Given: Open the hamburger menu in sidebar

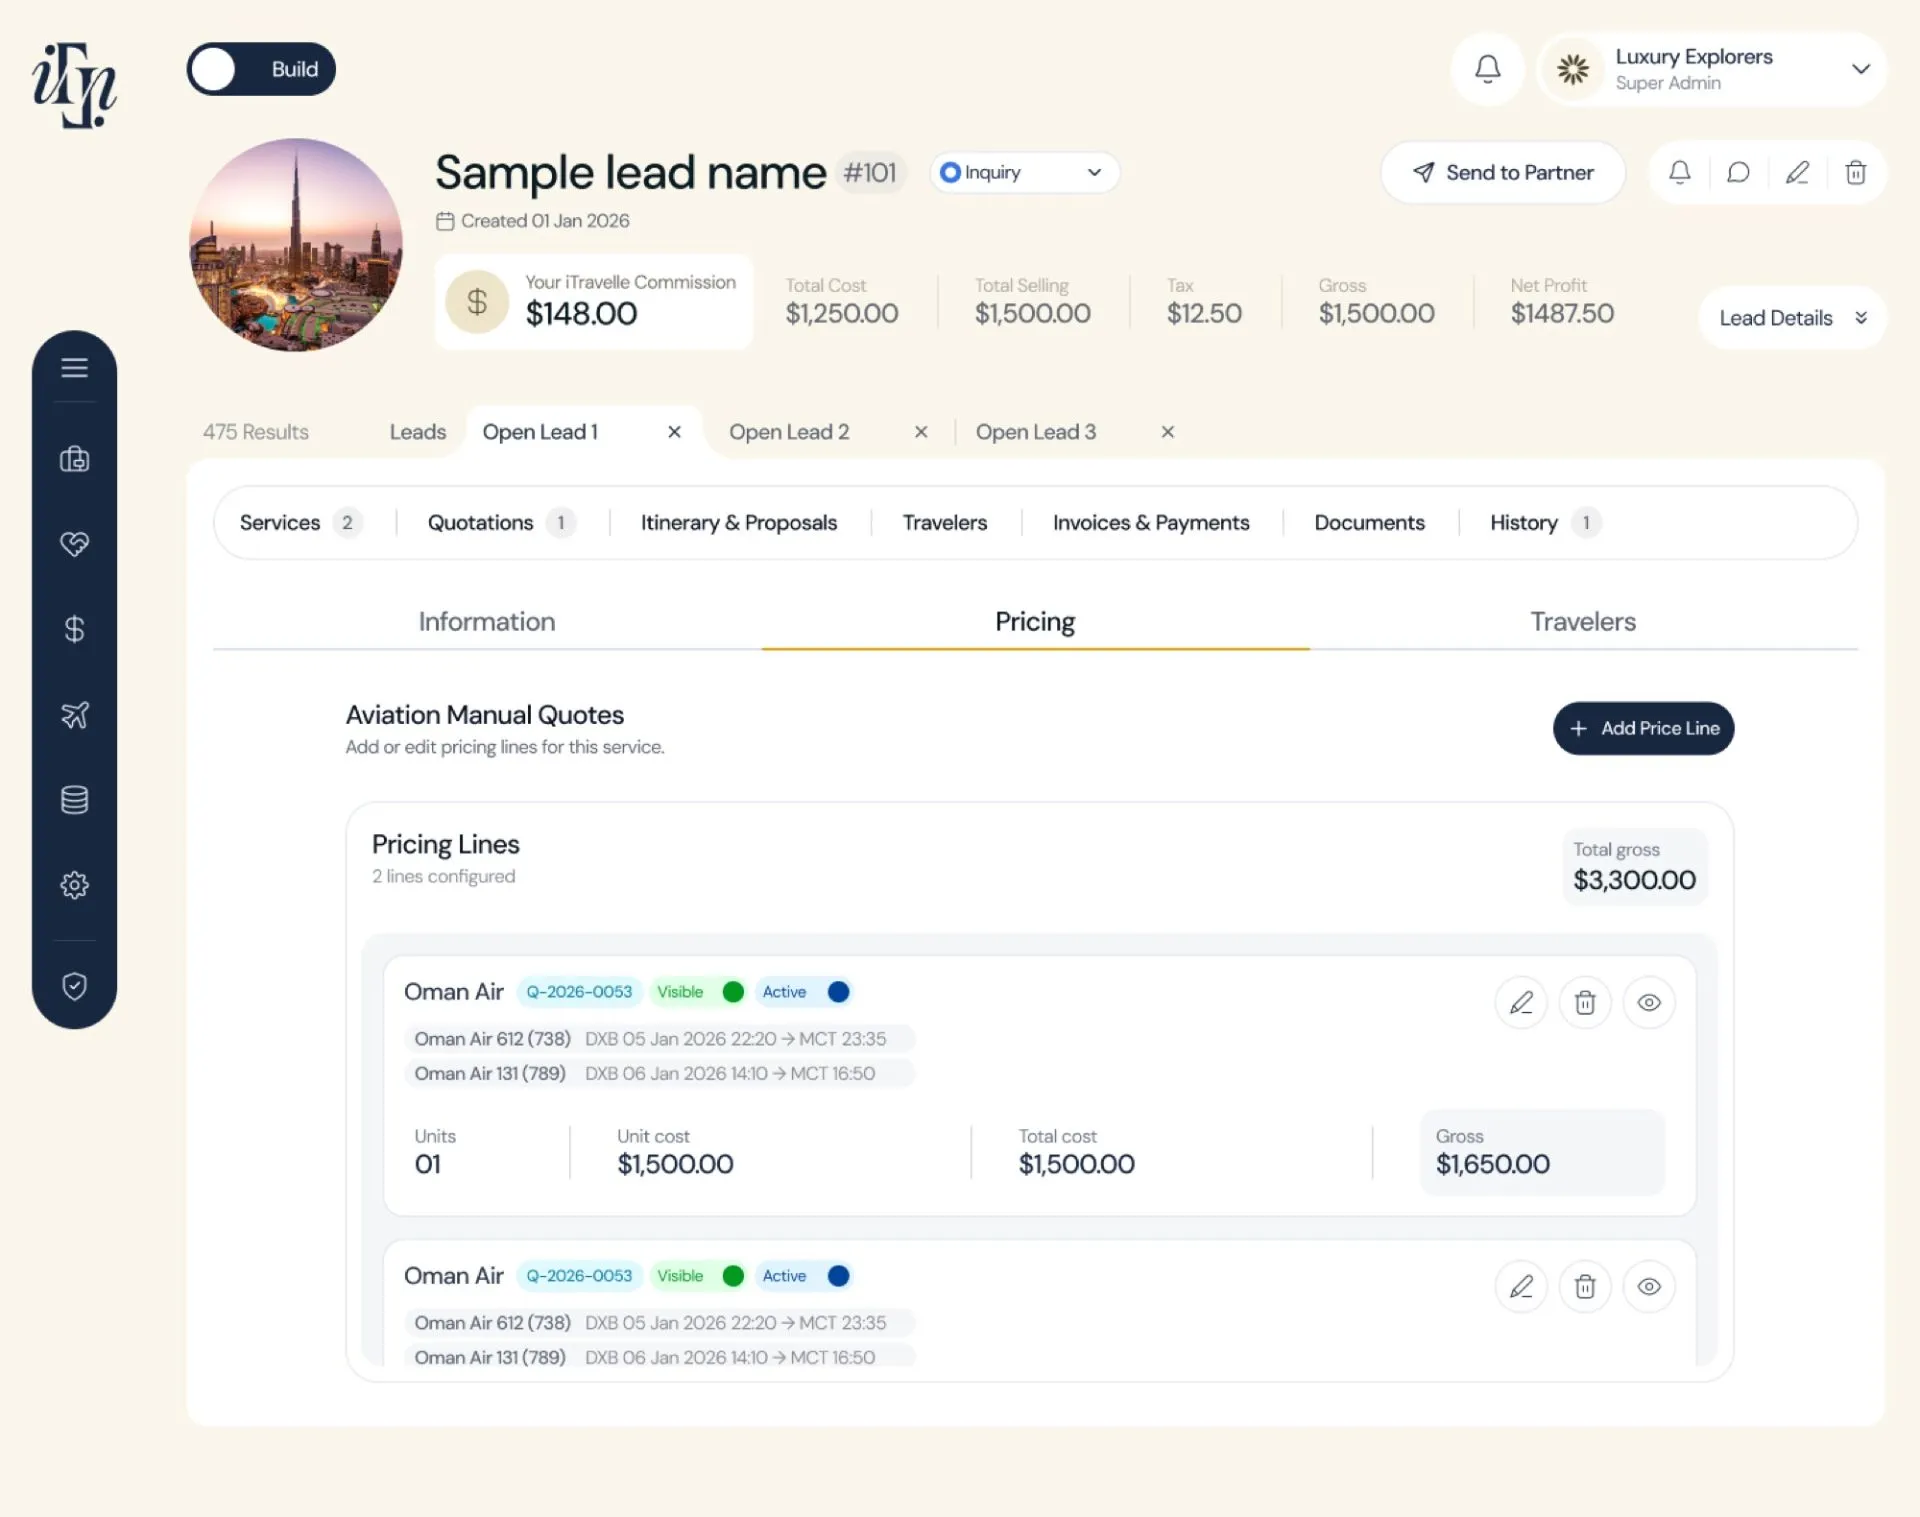Looking at the screenshot, I should click(74, 367).
